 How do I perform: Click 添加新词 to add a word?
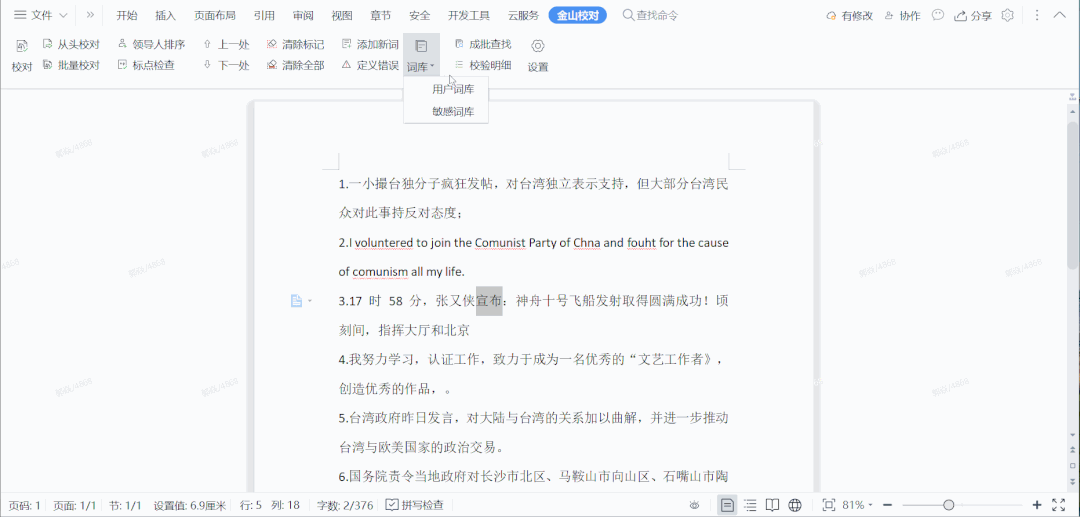pyautogui.click(x=370, y=45)
